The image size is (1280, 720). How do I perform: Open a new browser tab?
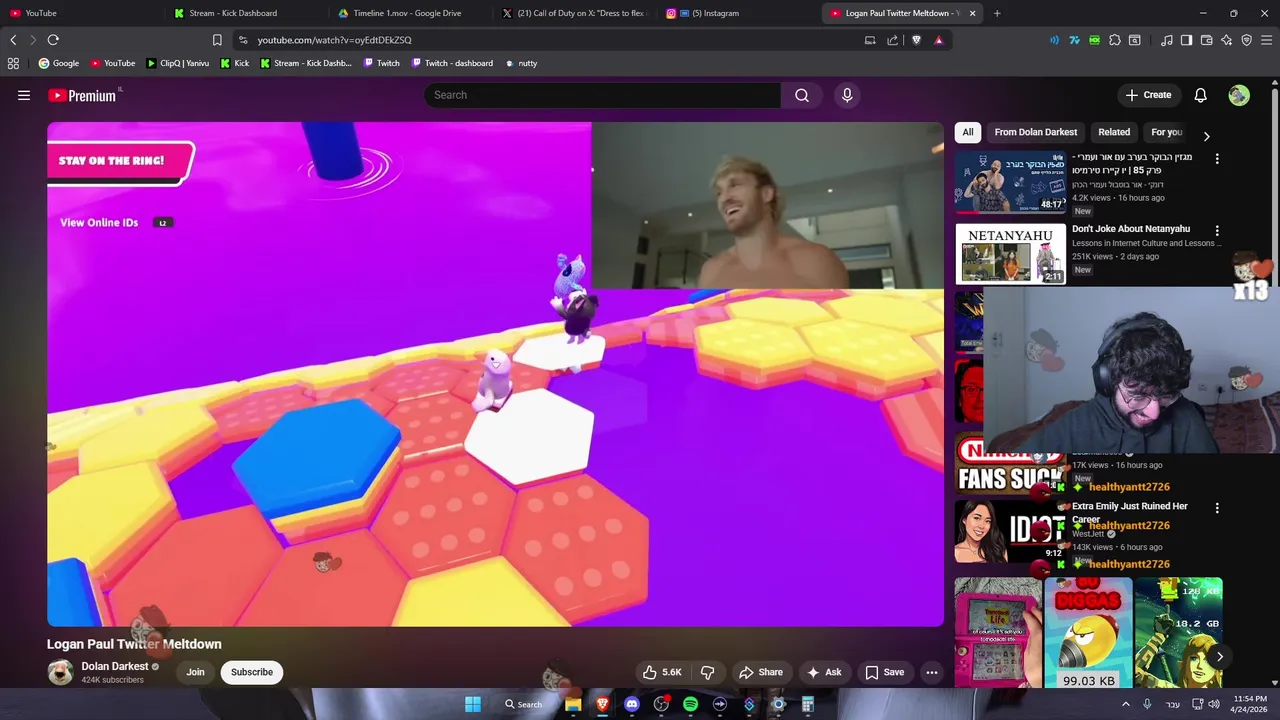click(x=997, y=13)
